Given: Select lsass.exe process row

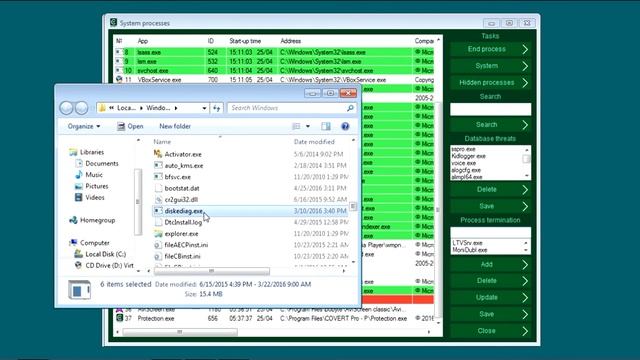Looking at the screenshot, I should (x=274, y=52).
